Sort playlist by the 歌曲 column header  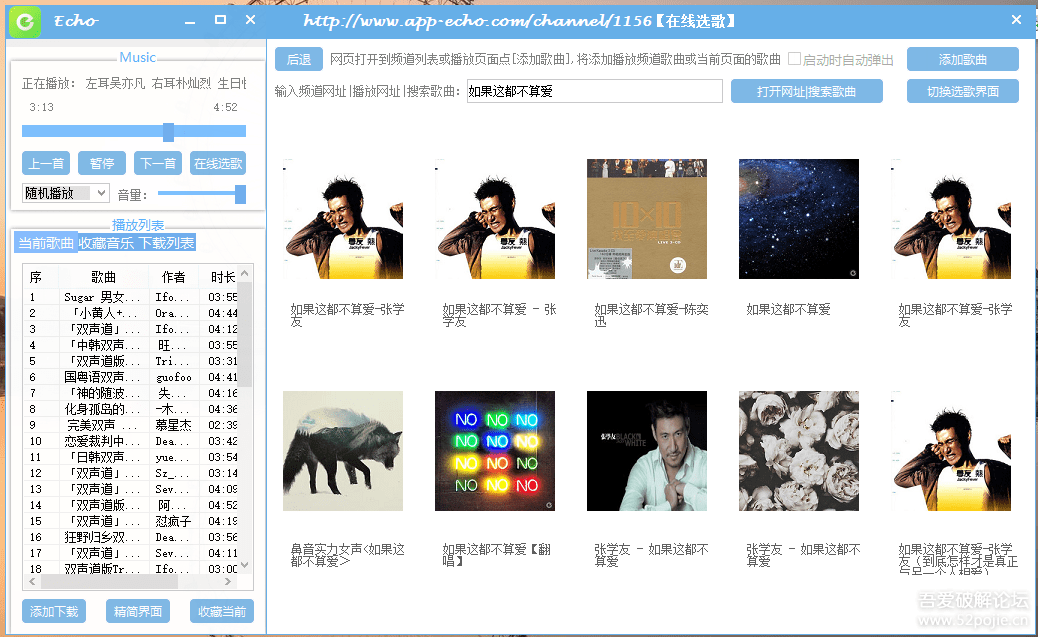pos(103,277)
